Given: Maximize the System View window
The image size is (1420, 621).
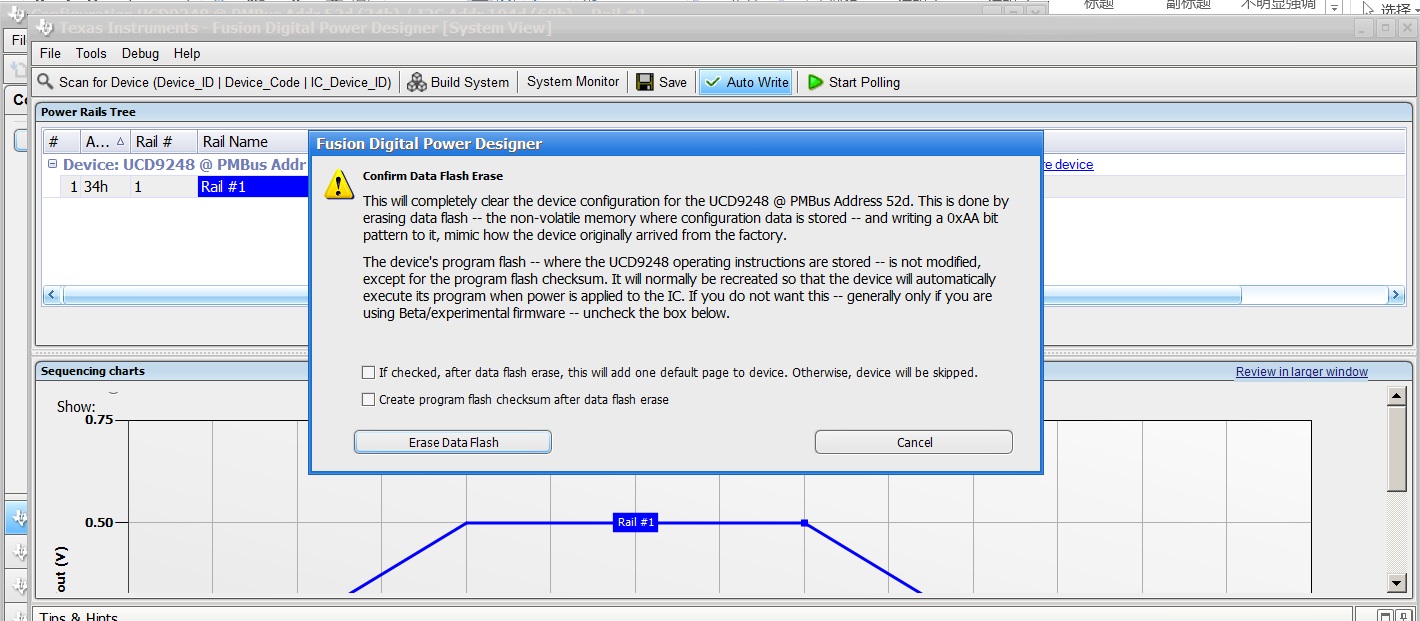Looking at the screenshot, I should click(x=1385, y=28).
